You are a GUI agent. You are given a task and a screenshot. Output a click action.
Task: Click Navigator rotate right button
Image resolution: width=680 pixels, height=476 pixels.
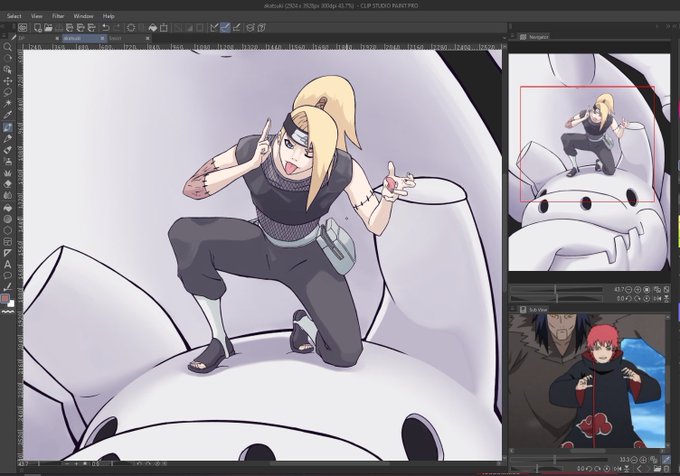tap(638, 298)
